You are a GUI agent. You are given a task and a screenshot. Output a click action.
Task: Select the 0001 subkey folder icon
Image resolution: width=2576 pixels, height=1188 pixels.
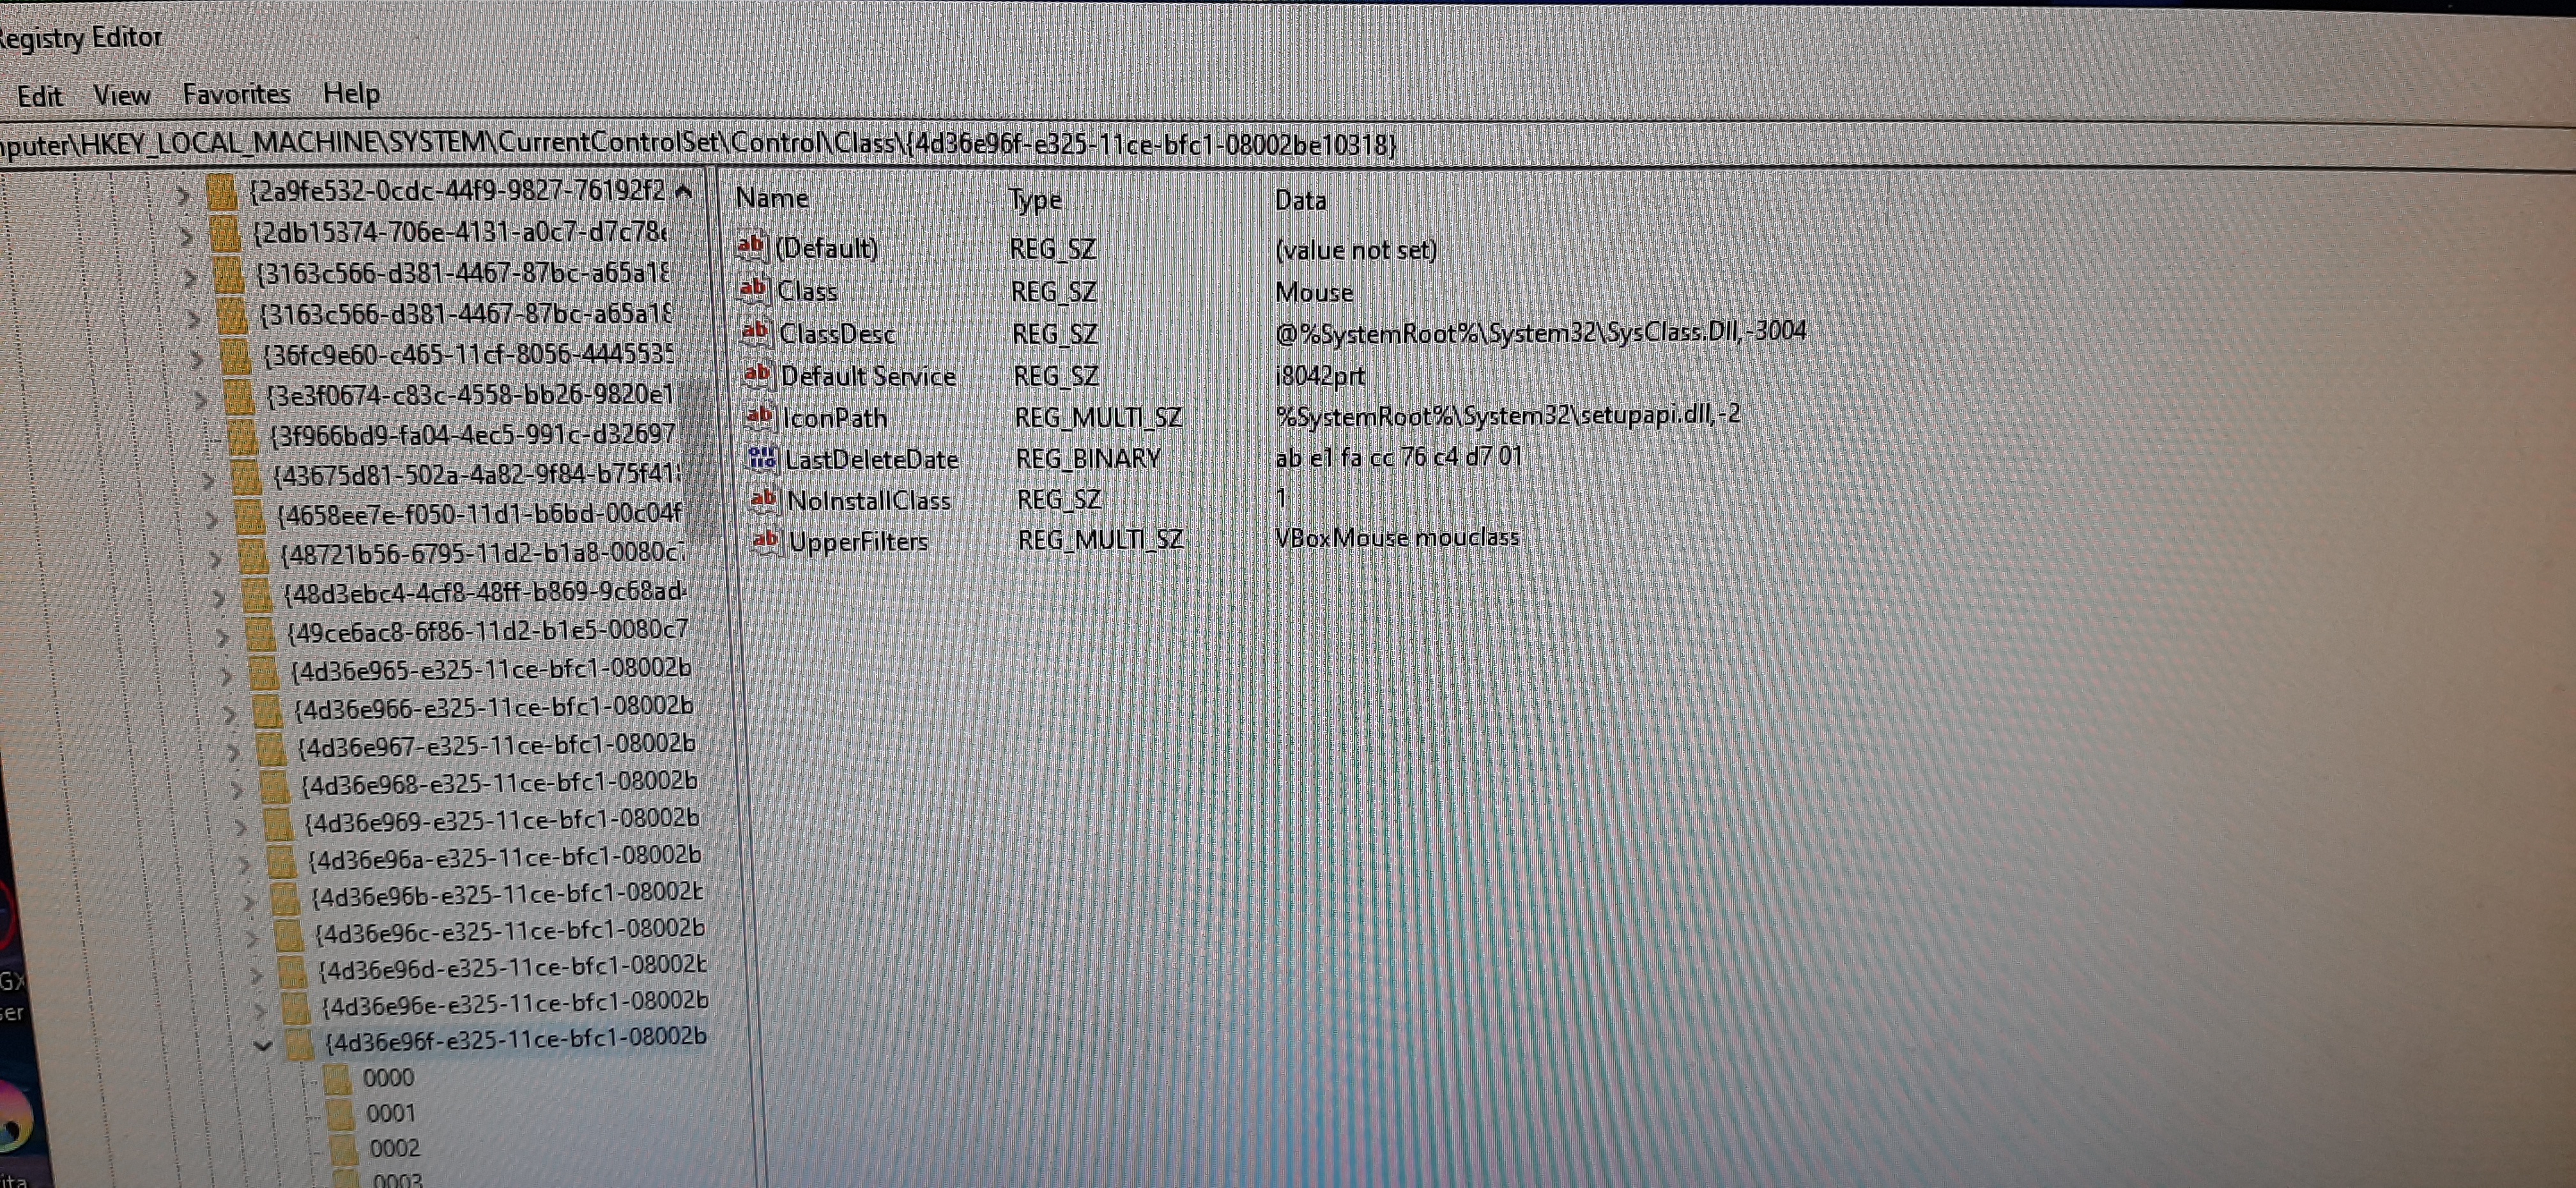click(340, 1113)
